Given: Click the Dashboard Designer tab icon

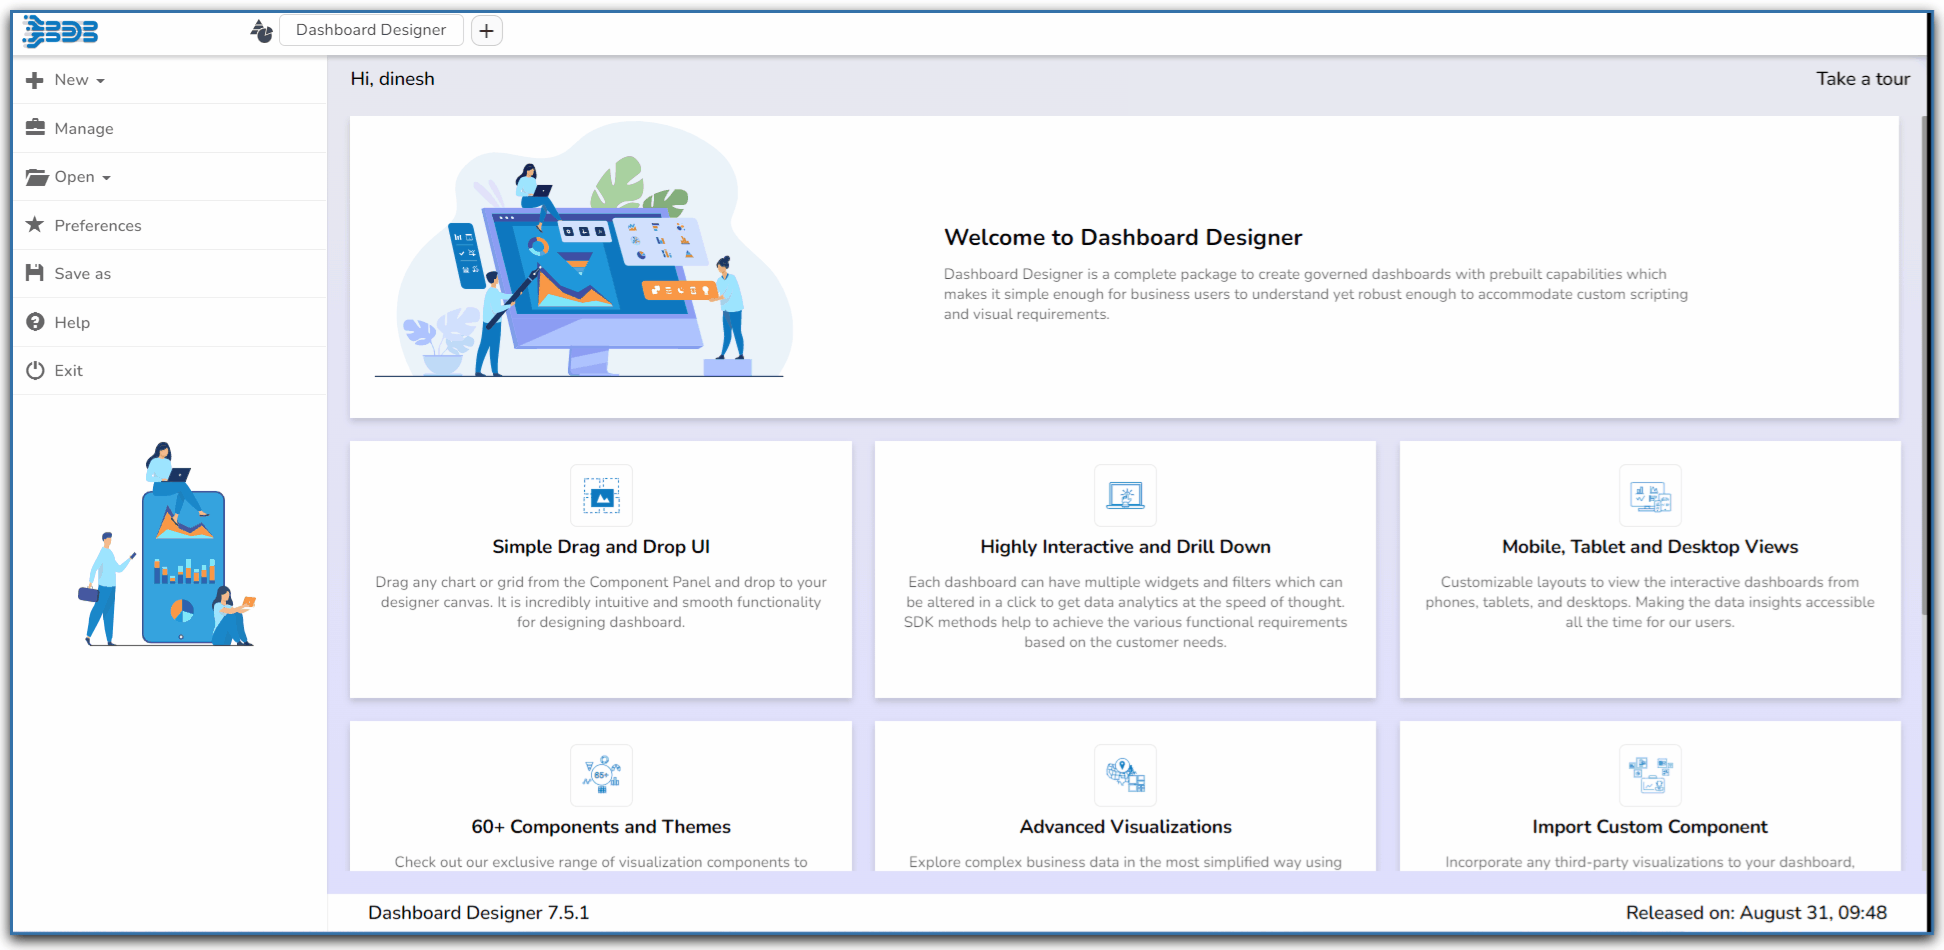Looking at the screenshot, I should coord(262,31).
